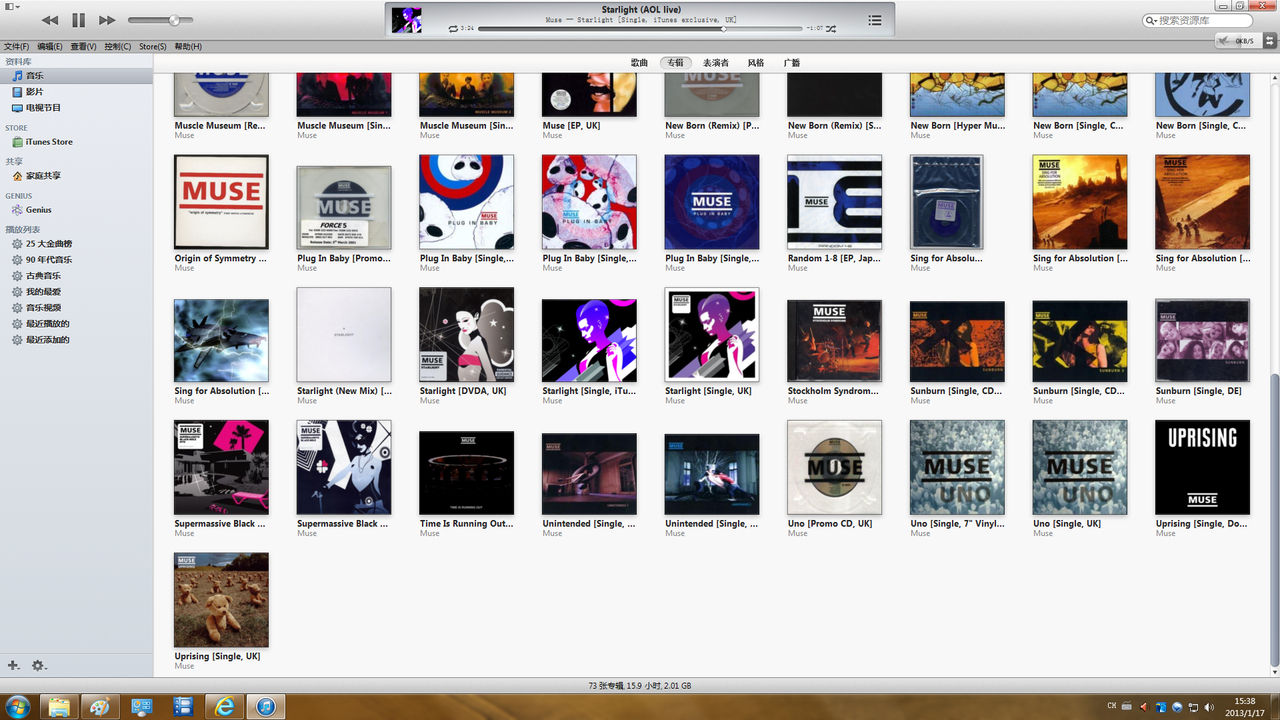Open 影片 in the library sidebar
The width and height of the screenshot is (1280, 720).
76,92
